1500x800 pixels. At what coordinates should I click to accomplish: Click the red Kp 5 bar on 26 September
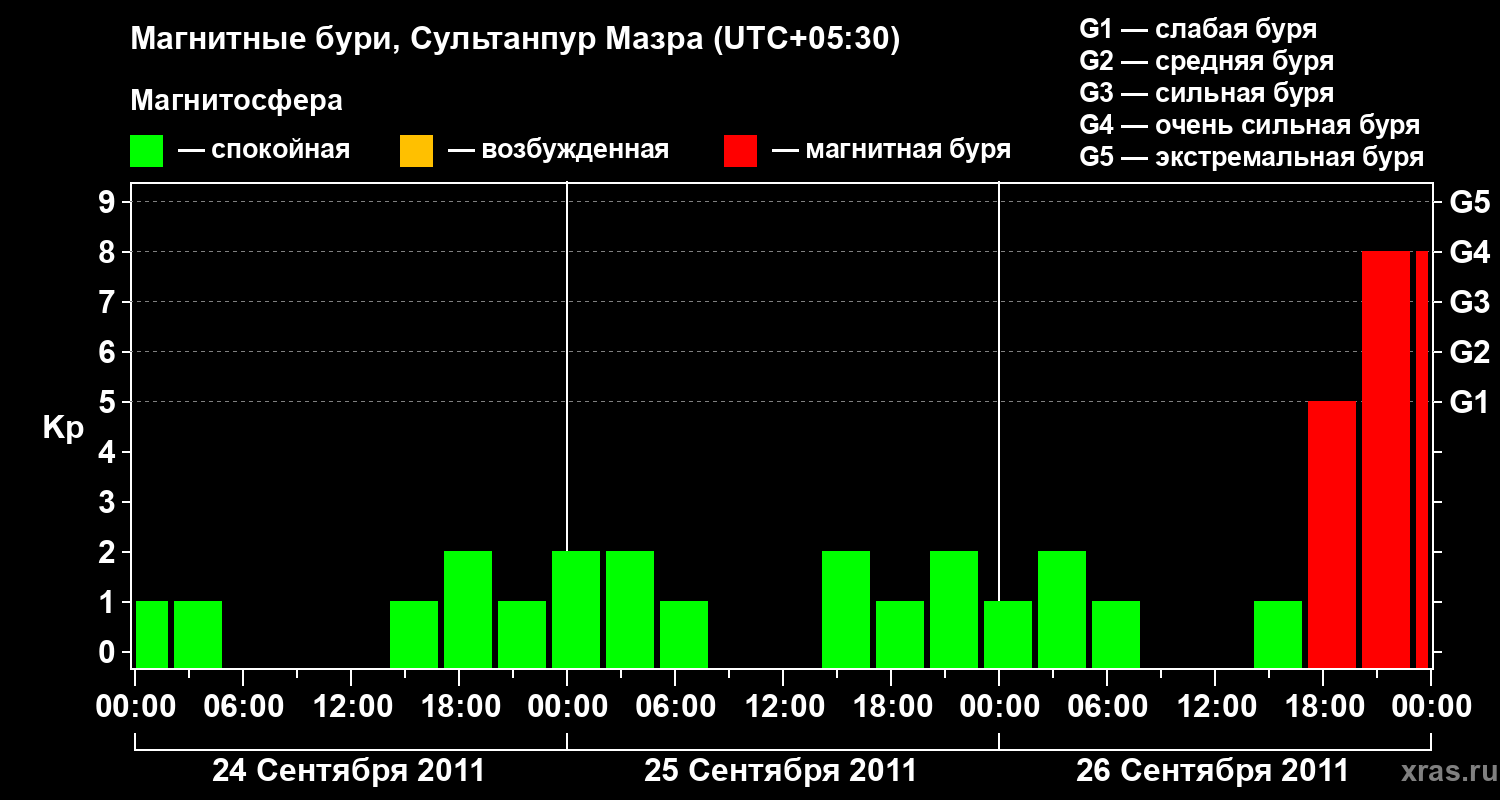(1332, 535)
